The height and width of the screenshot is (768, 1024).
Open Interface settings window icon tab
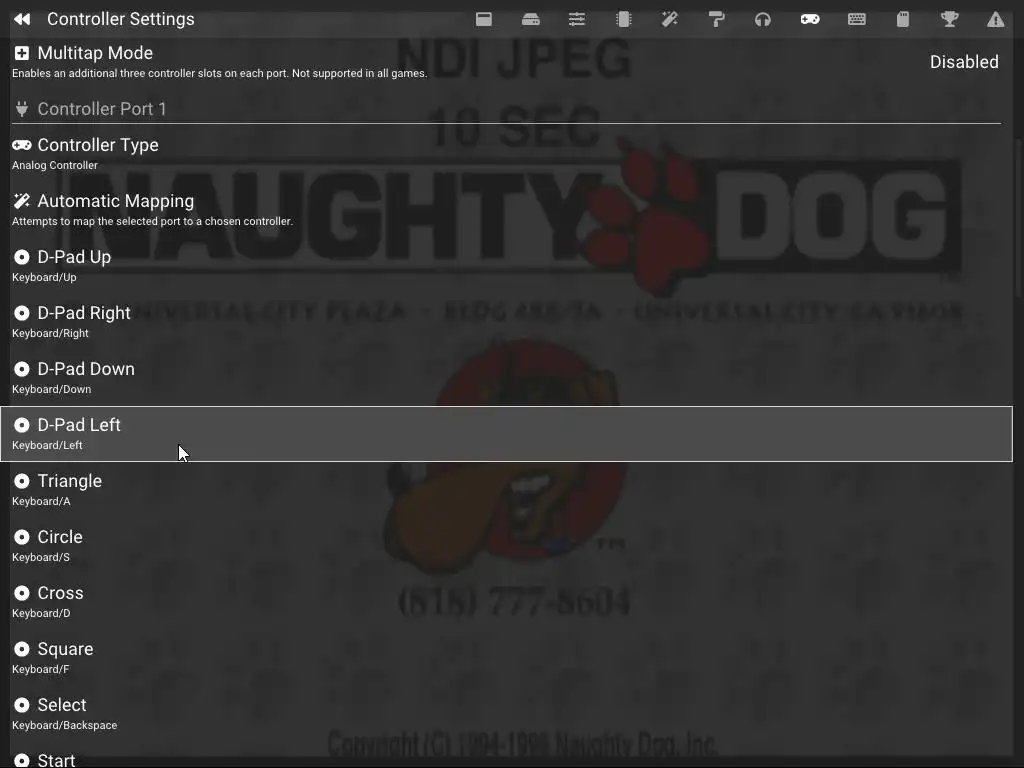pos(484,19)
